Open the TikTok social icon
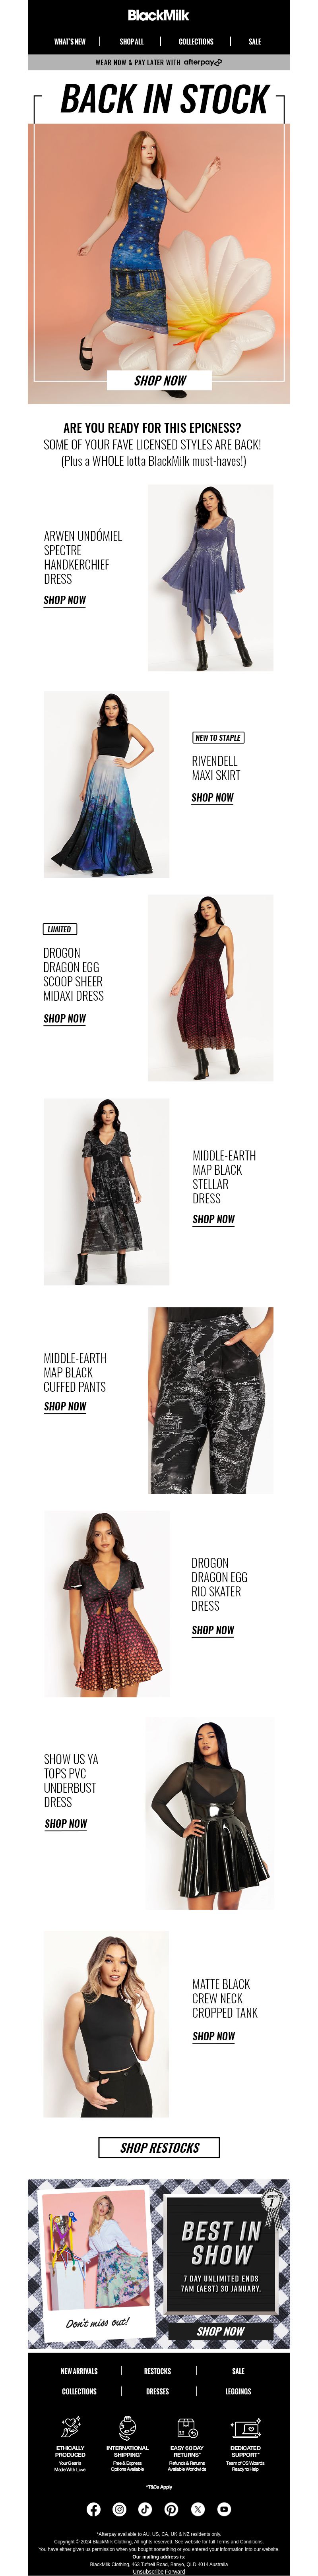Screen dimensions: 318x2576 (x=145, y=2508)
